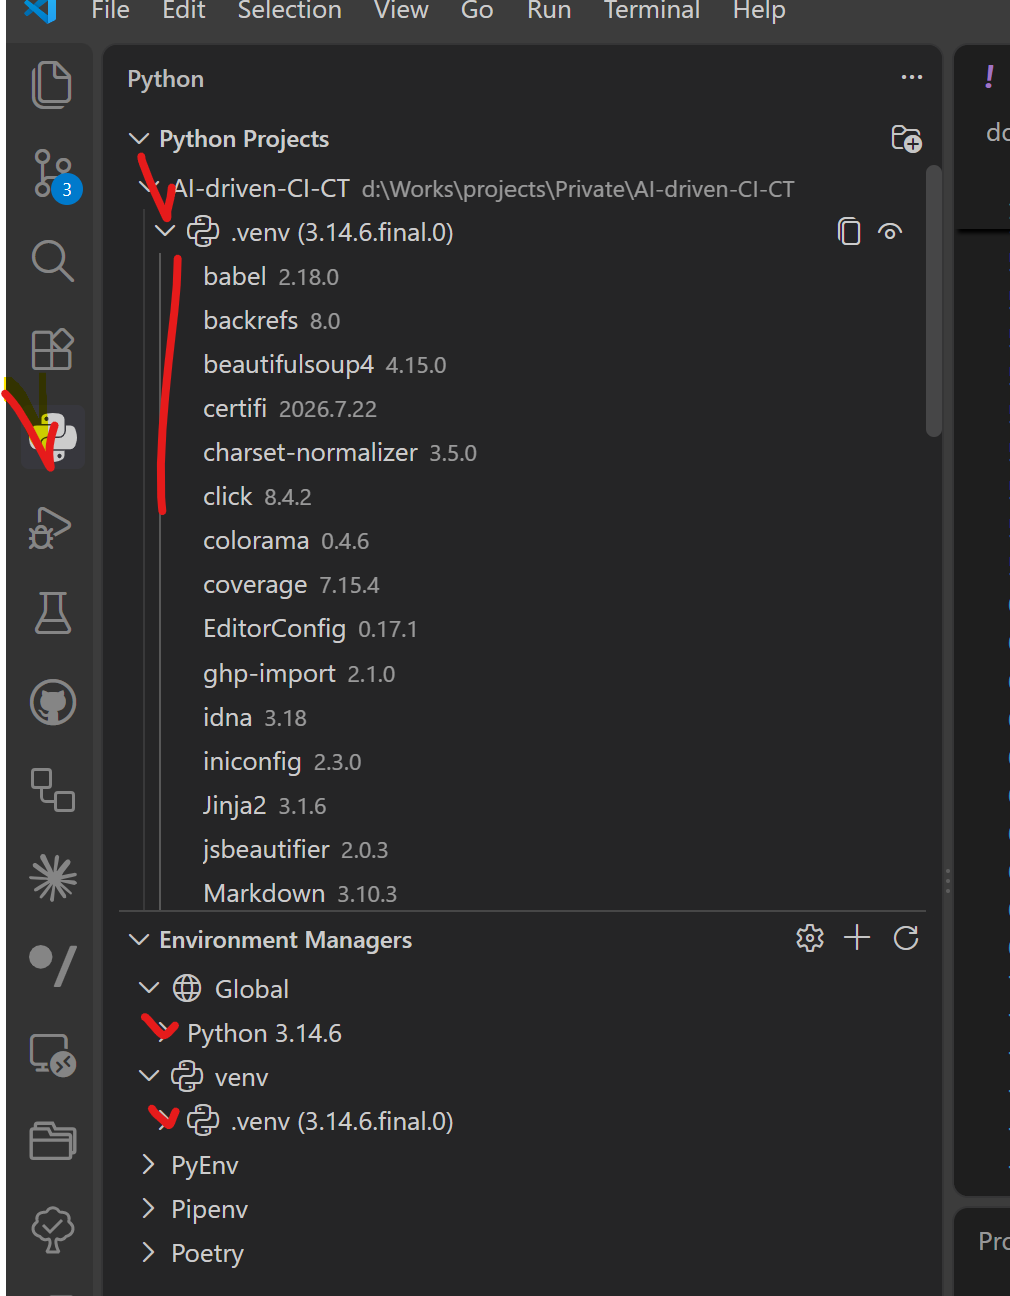The width and height of the screenshot is (1010, 1296).
Task: Open the Edit menu
Action: [x=184, y=11]
